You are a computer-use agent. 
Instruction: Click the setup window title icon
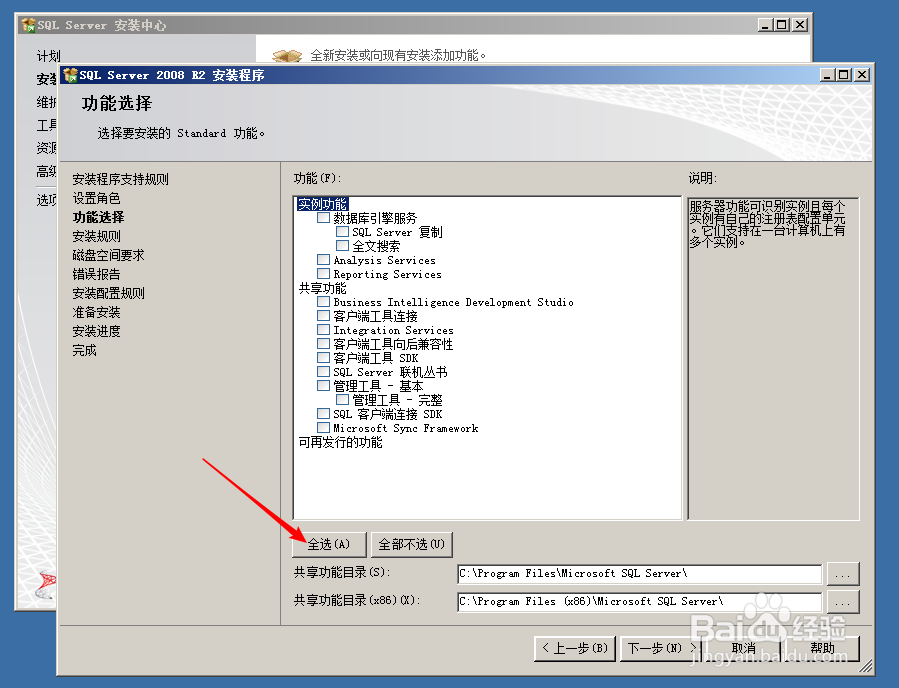tap(70, 75)
